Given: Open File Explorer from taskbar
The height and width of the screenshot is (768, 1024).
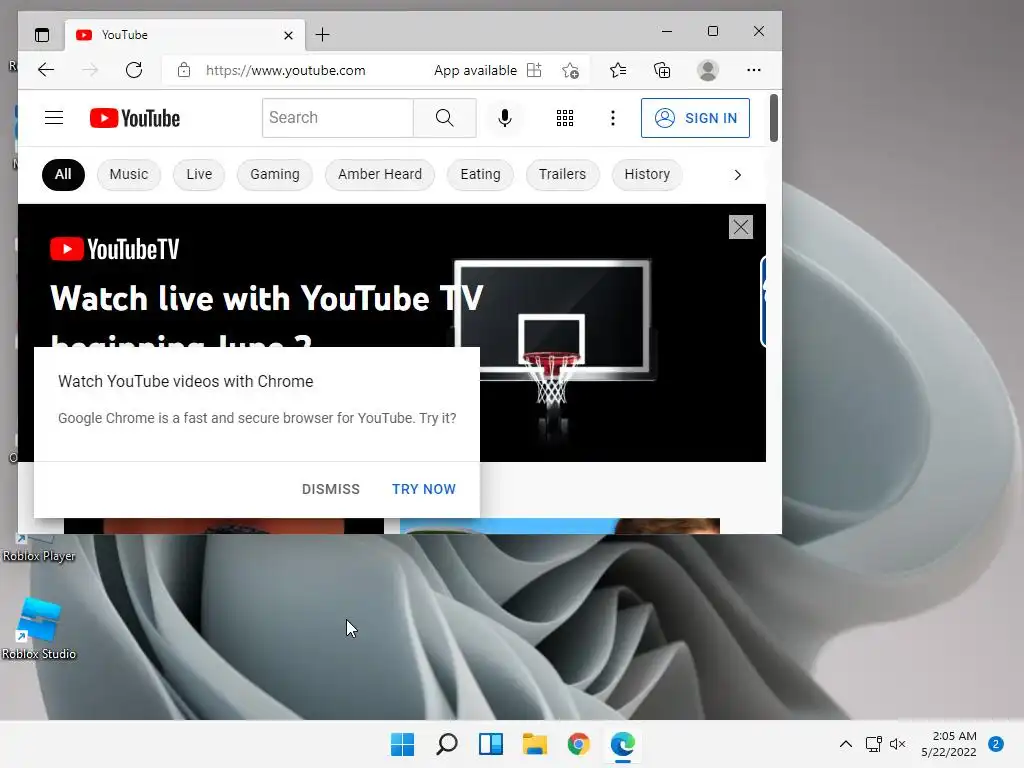Looking at the screenshot, I should (534, 744).
